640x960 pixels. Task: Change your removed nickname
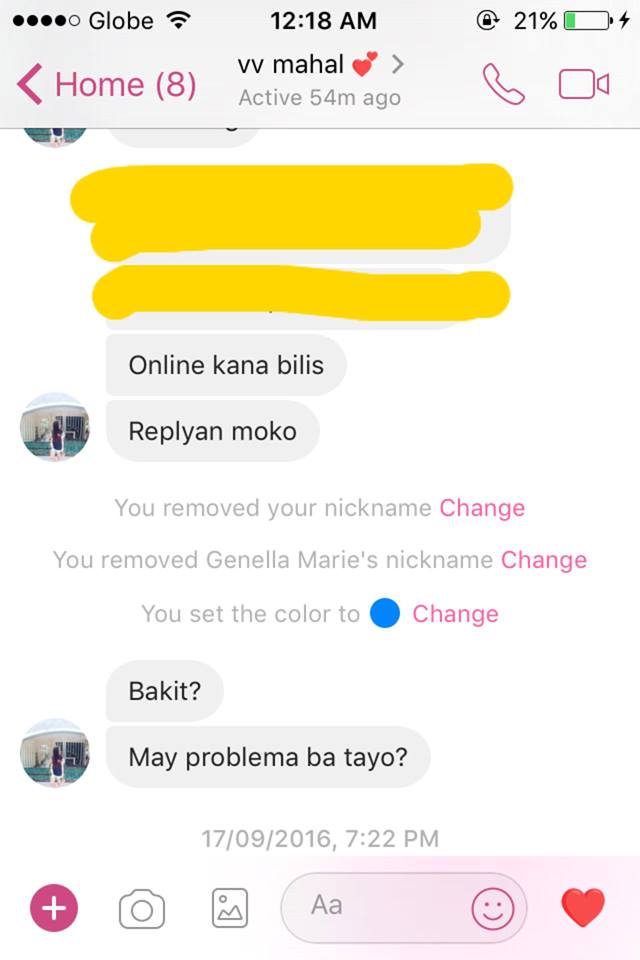482,508
